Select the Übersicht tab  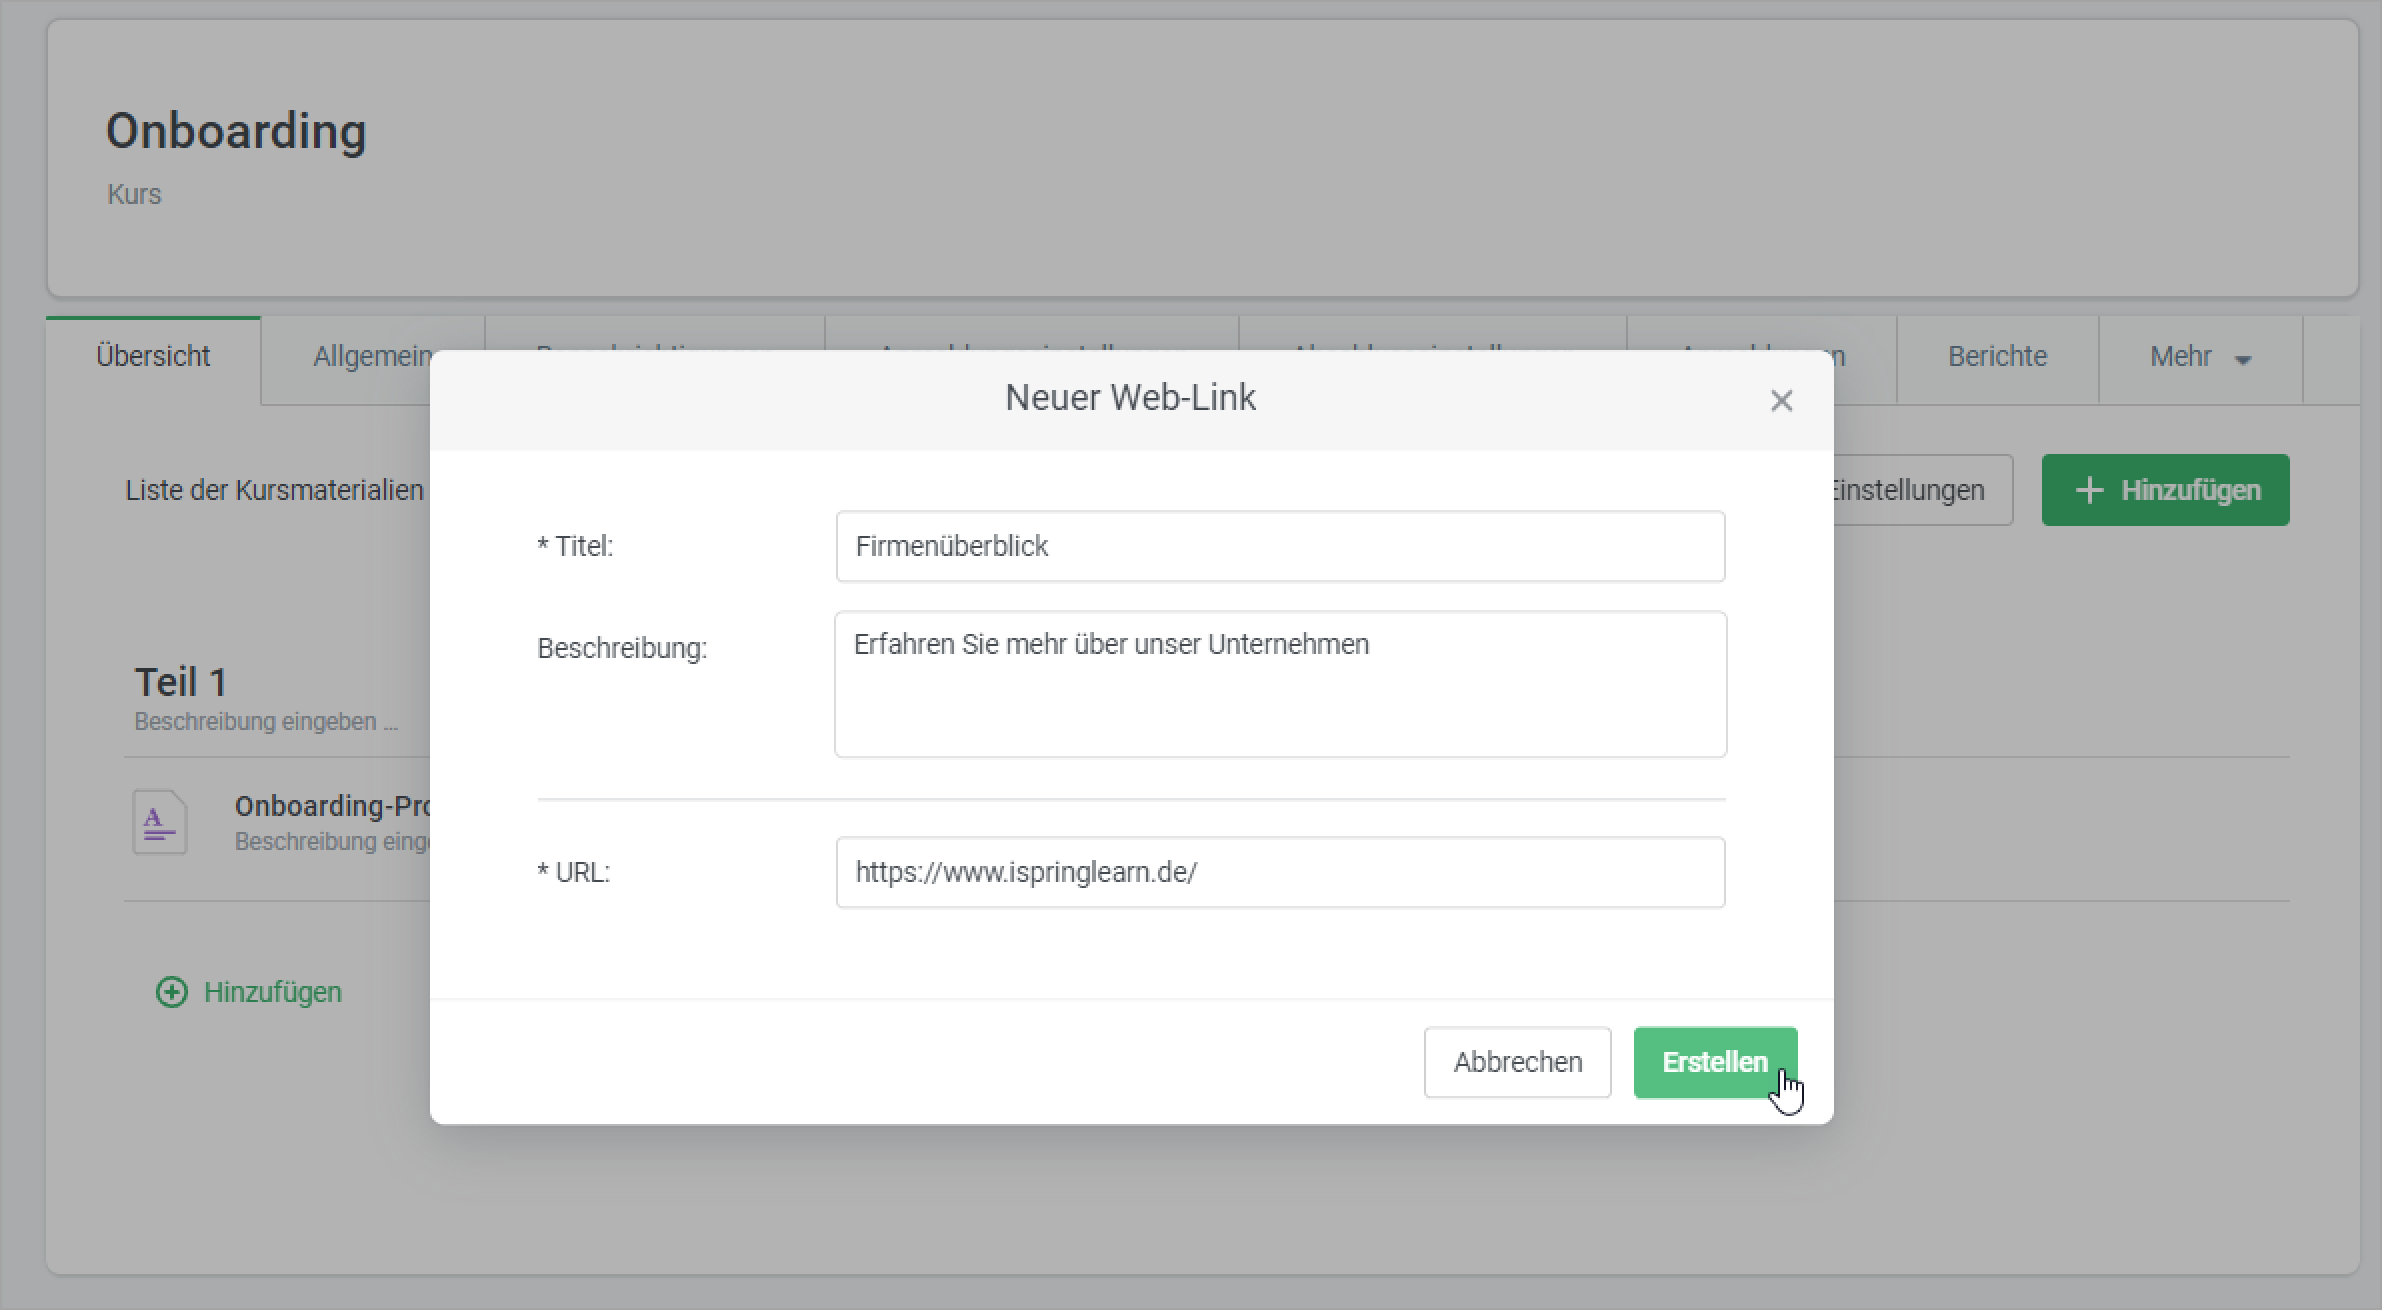click(x=153, y=357)
